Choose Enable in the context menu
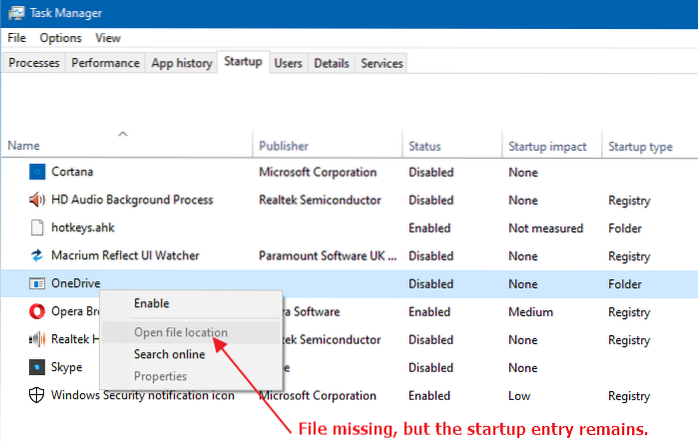 point(151,303)
